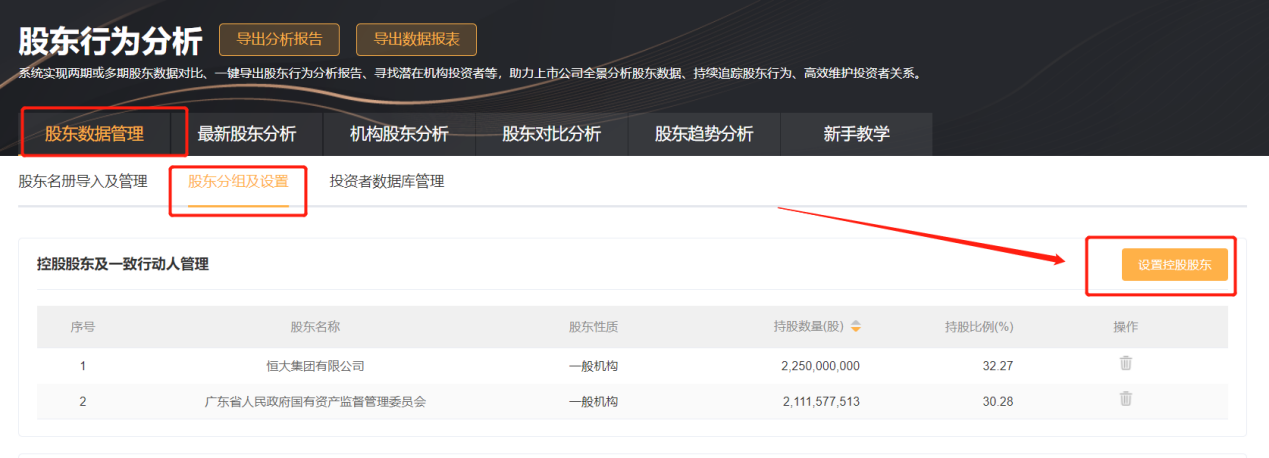Click 一般机构 in the 恒大集团 row

(x=593, y=366)
